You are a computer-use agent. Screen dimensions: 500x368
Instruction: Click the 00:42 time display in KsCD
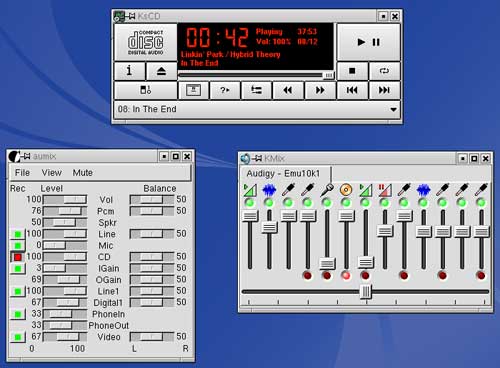pyautogui.click(x=217, y=37)
